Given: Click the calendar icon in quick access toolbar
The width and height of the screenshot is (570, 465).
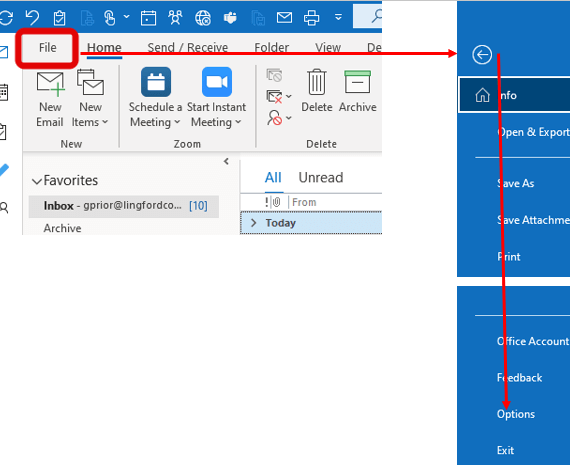Looking at the screenshot, I should 148,17.
